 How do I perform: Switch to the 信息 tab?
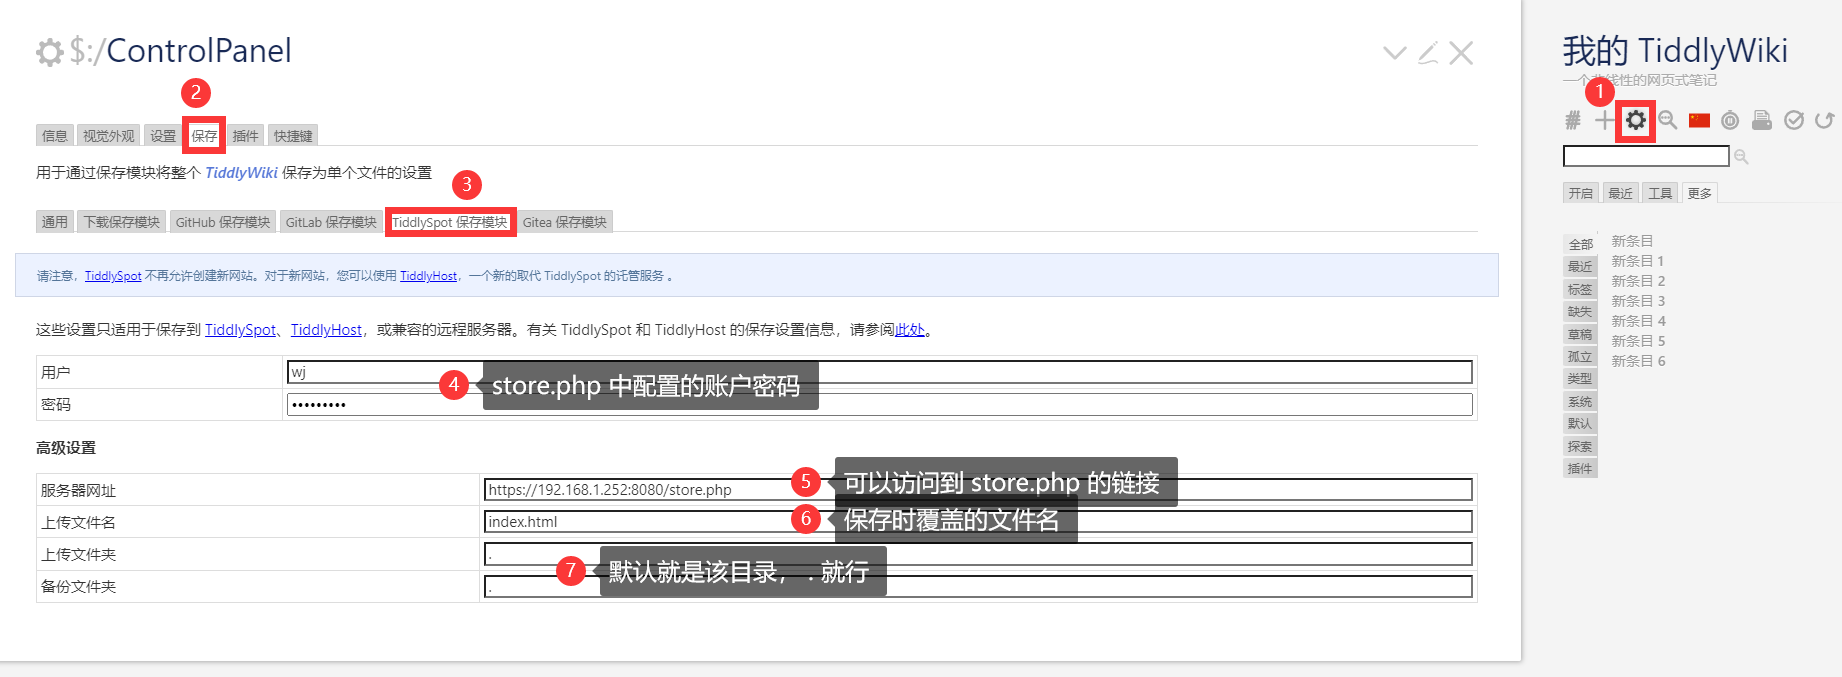[55, 136]
